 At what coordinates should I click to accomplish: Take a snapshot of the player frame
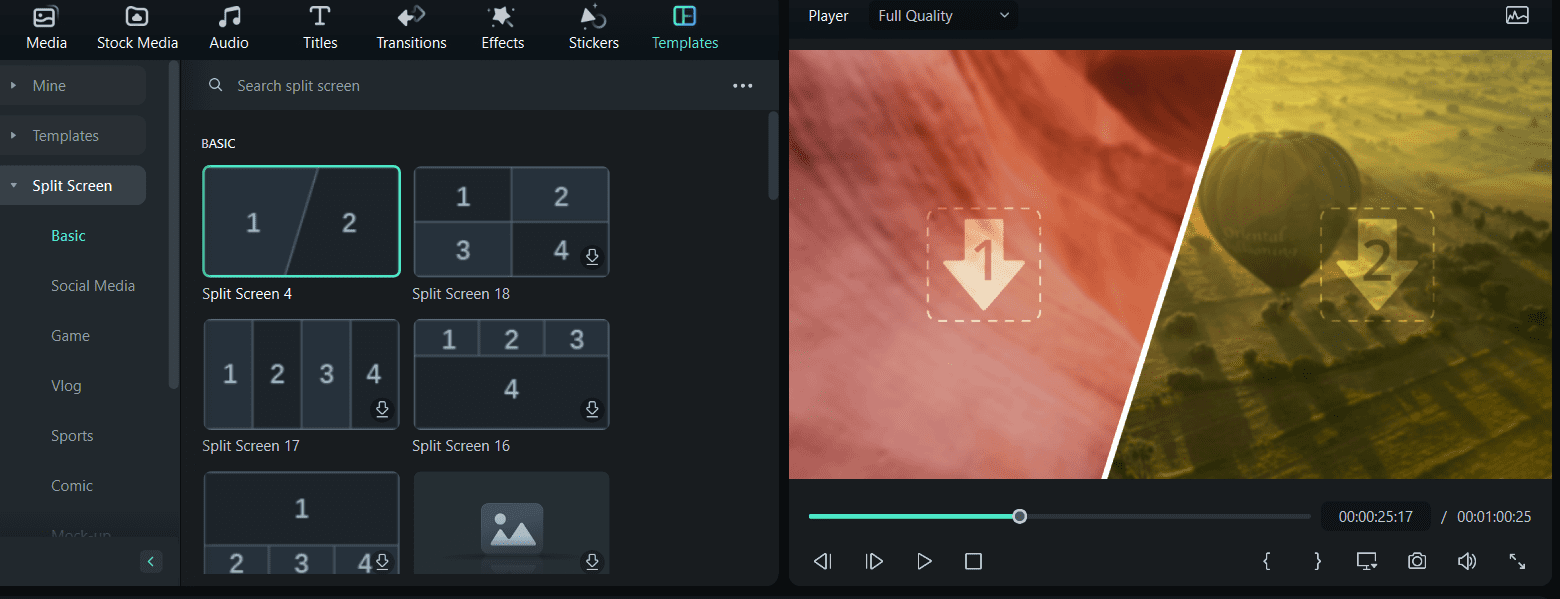click(1416, 561)
